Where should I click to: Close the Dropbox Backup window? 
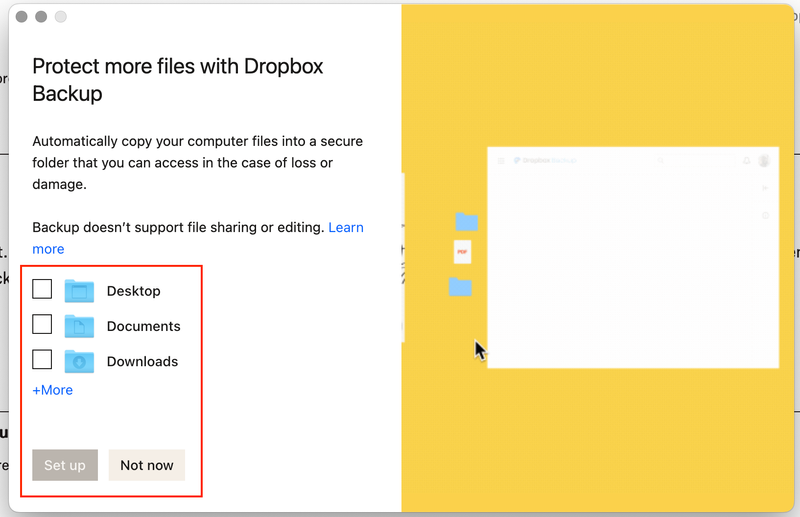click(21, 17)
